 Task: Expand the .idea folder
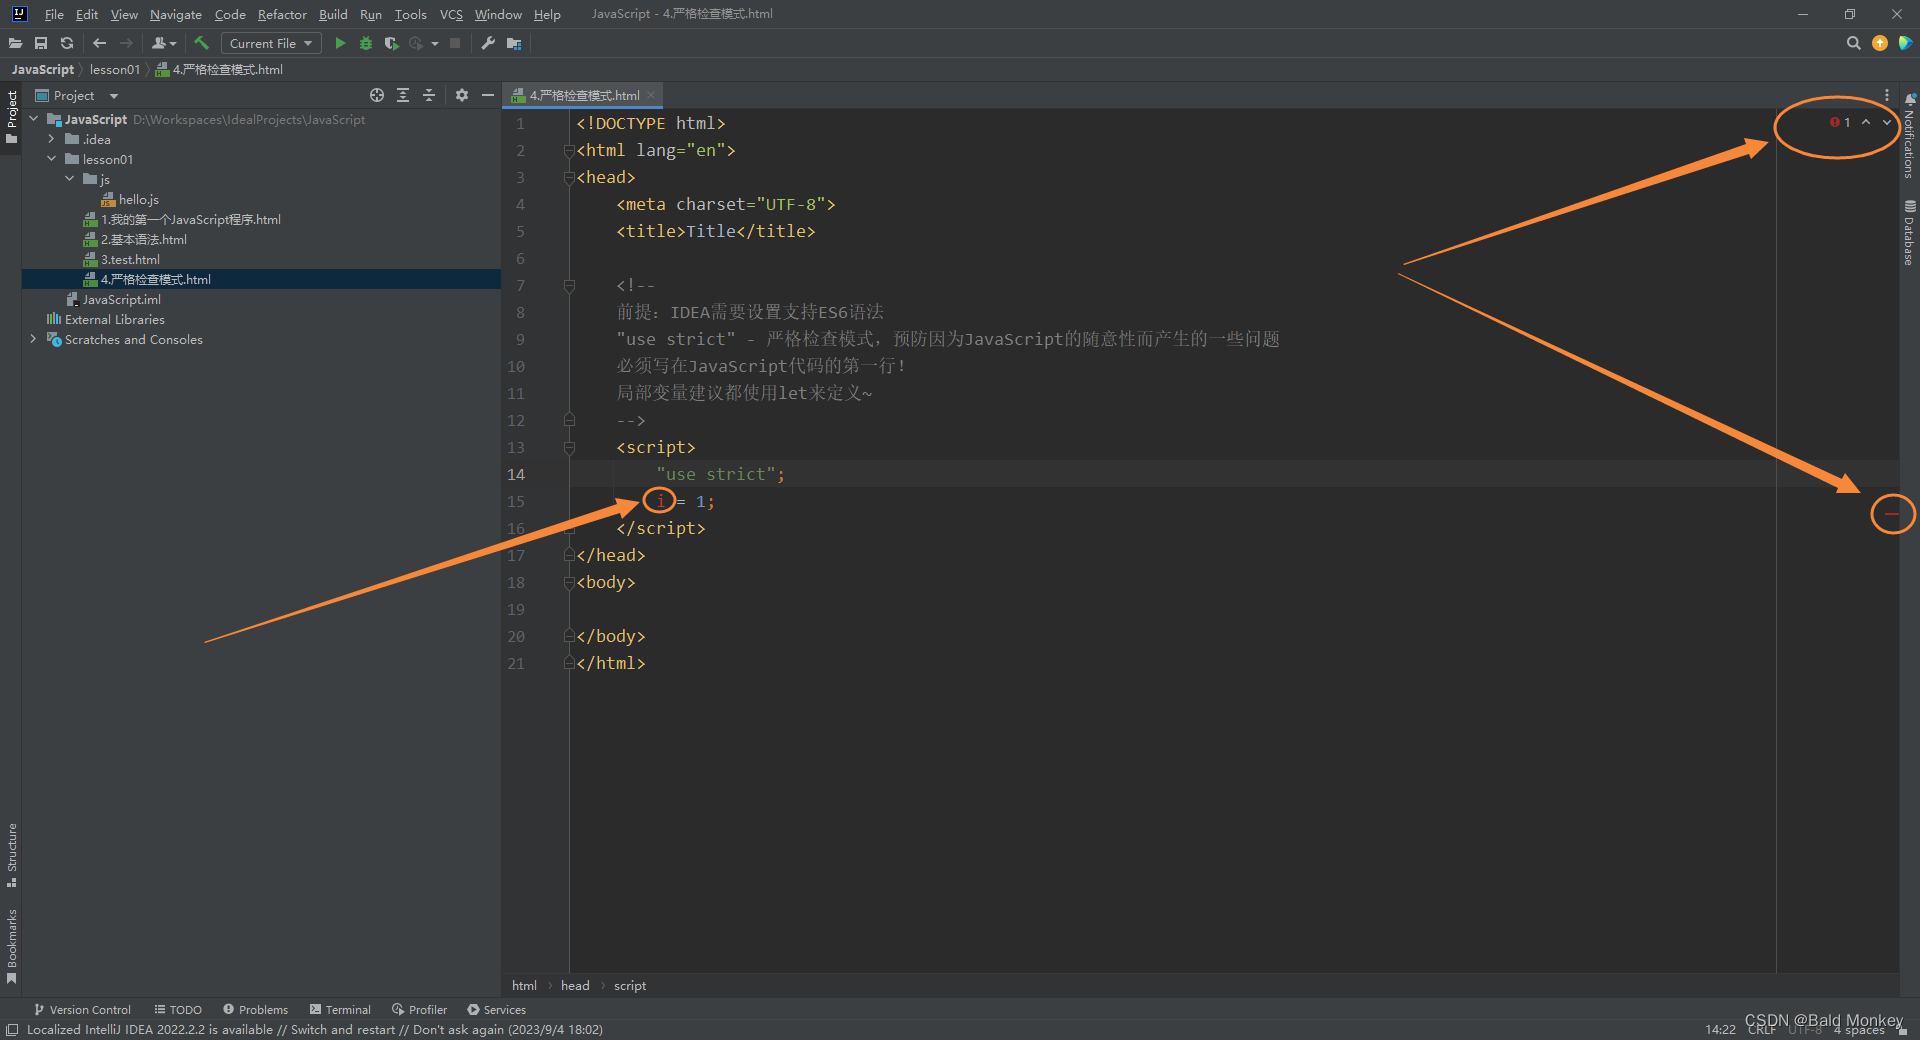tap(51, 139)
